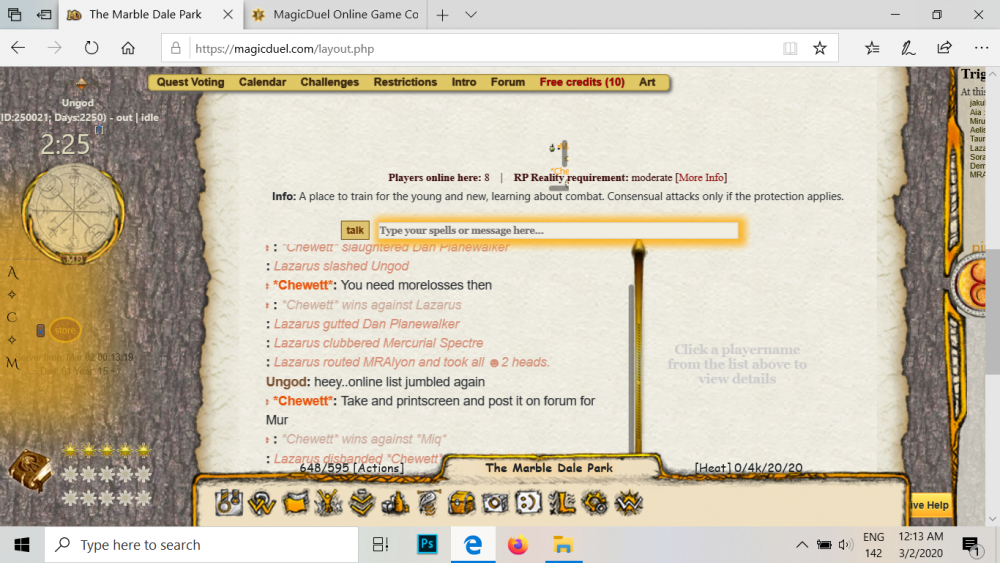1000x563 pixels.
Task: Open the golden flag icon in bottom toolbar
Action: [x=295, y=503]
